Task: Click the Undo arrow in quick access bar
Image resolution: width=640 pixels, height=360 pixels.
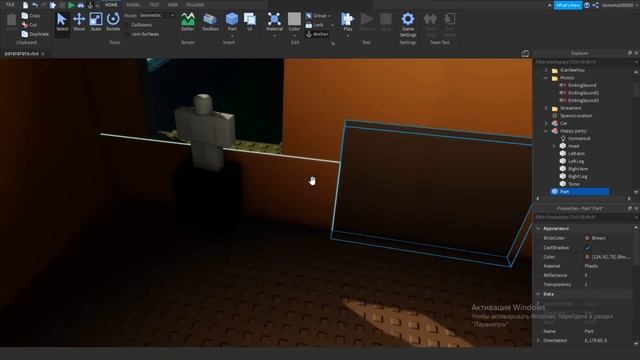Action: (35, 5)
